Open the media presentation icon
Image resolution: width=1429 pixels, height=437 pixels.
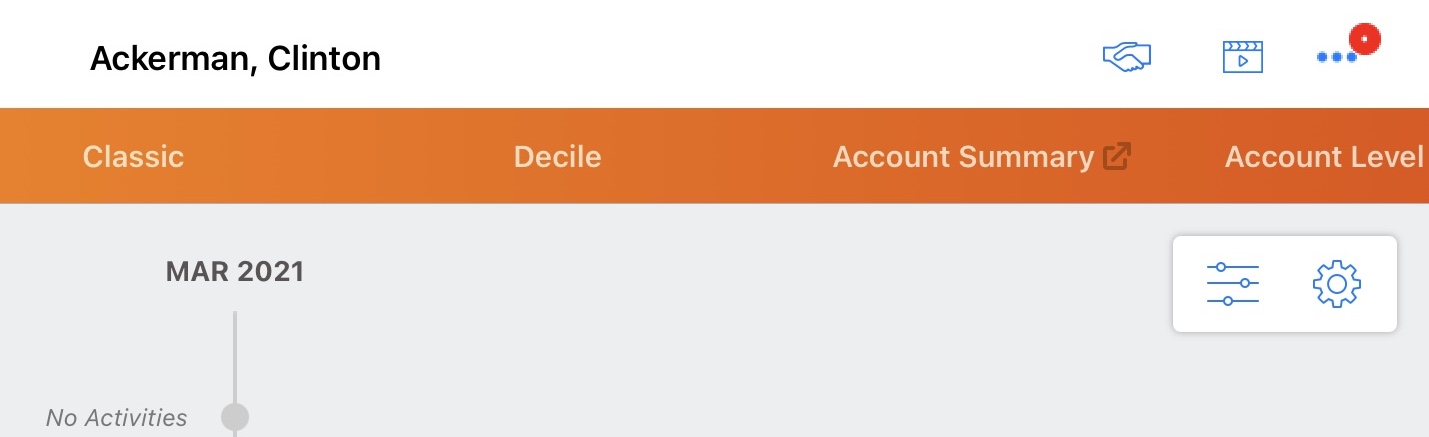click(1243, 57)
